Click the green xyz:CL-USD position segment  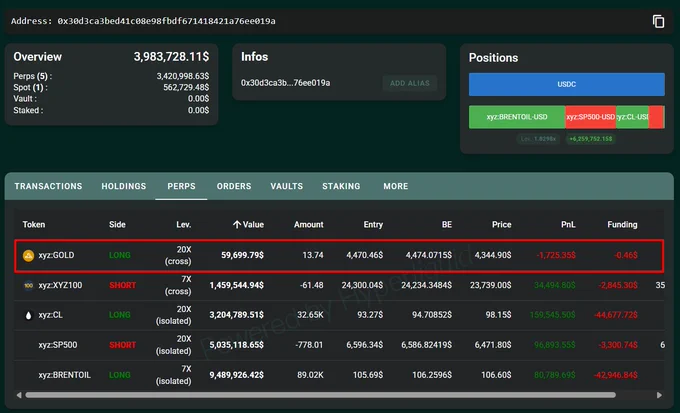pos(632,117)
